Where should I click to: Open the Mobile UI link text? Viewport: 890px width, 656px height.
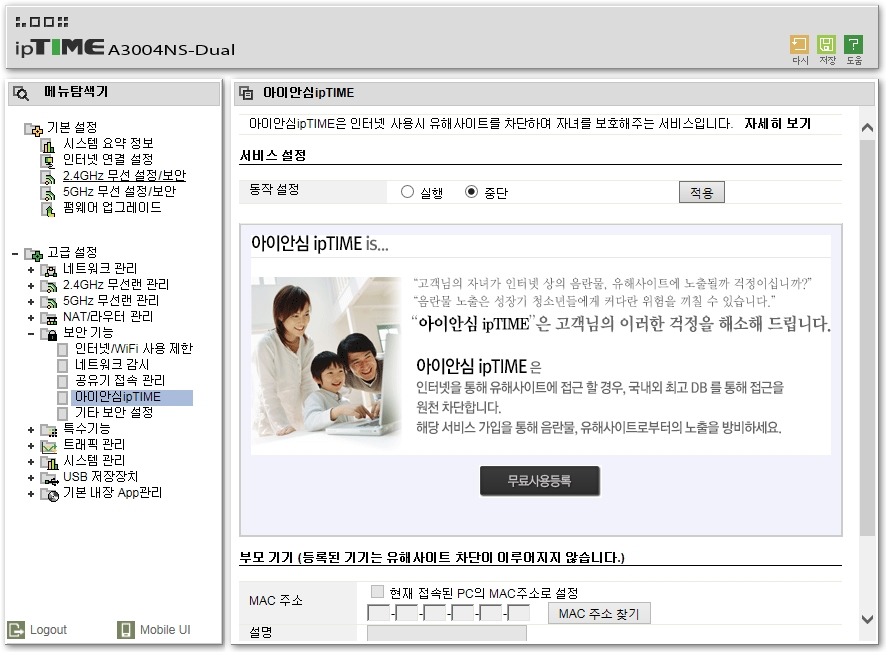165,630
